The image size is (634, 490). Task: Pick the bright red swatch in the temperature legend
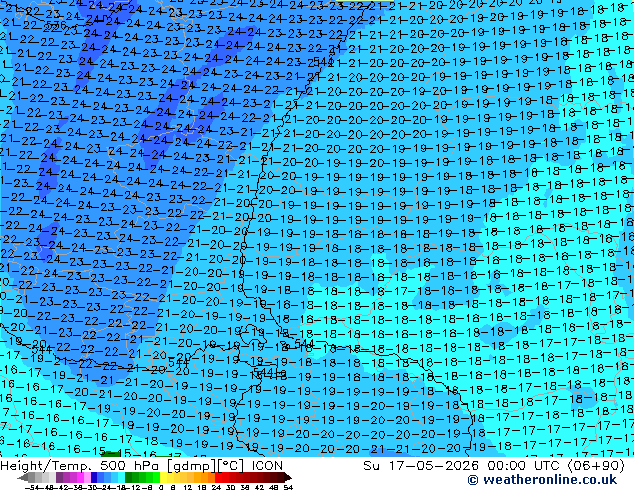point(218,477)
